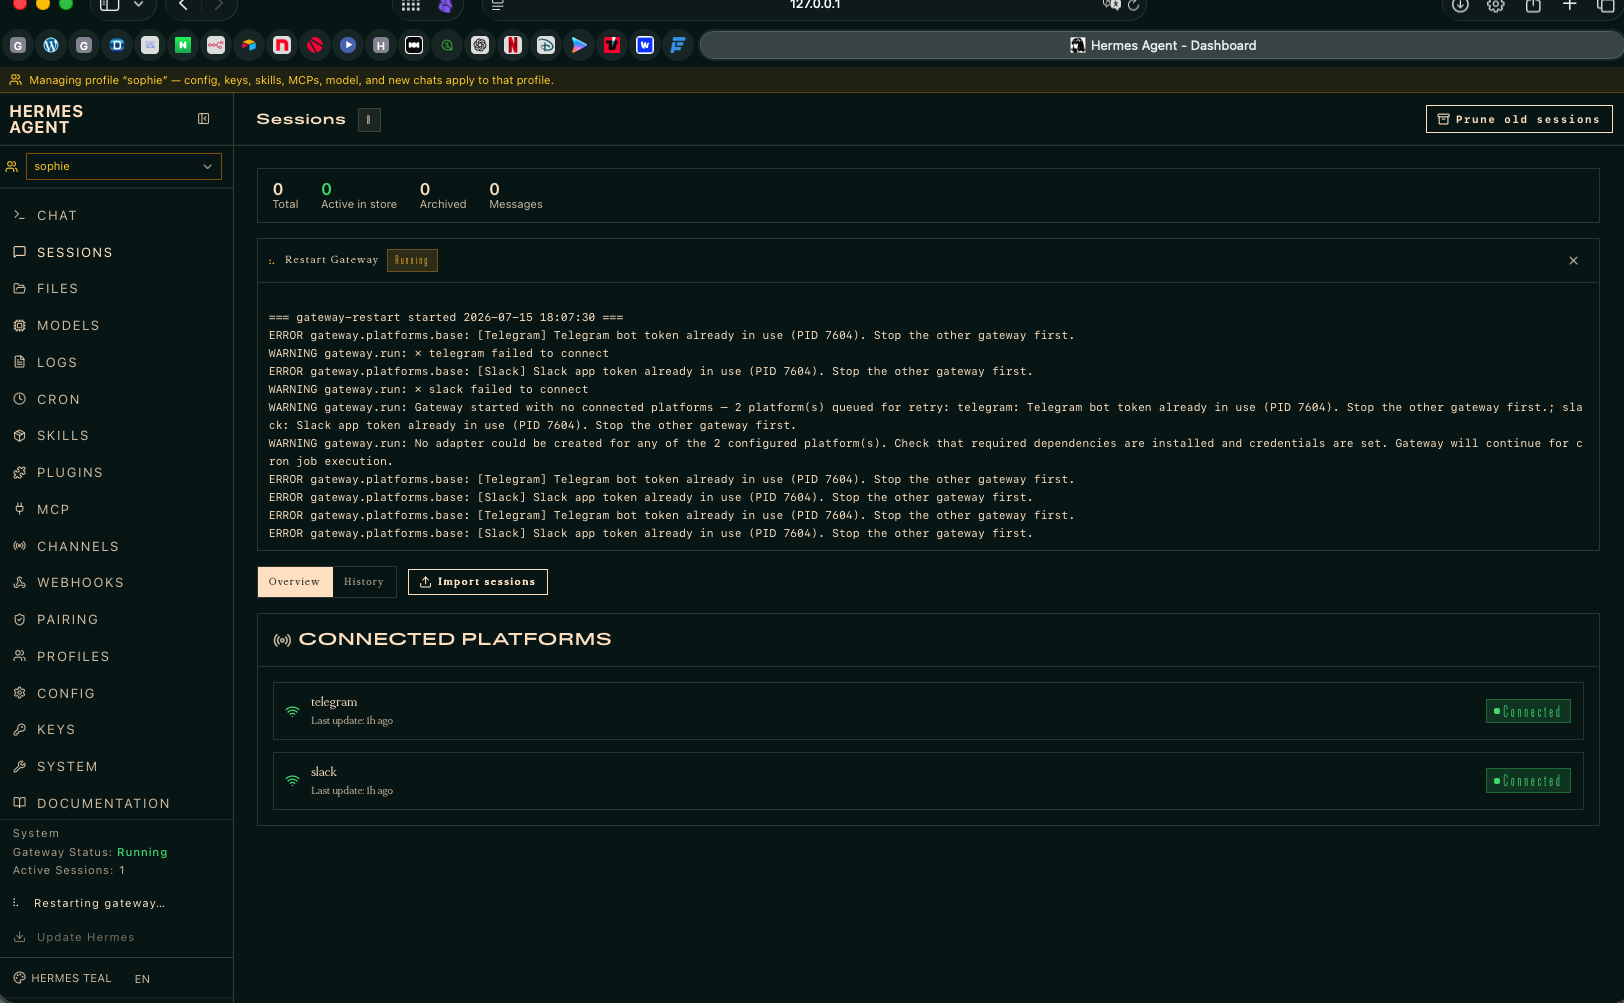This screenshot has width=1624, height=1003.
Task: Click the Update Hermes download item
Action: tap(75, 937)
